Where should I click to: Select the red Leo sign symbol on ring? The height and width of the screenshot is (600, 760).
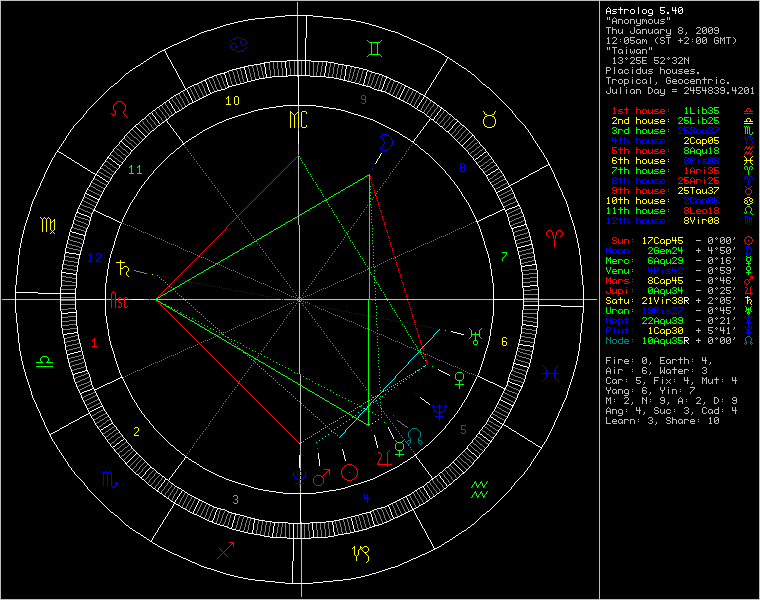coord(119,107)
